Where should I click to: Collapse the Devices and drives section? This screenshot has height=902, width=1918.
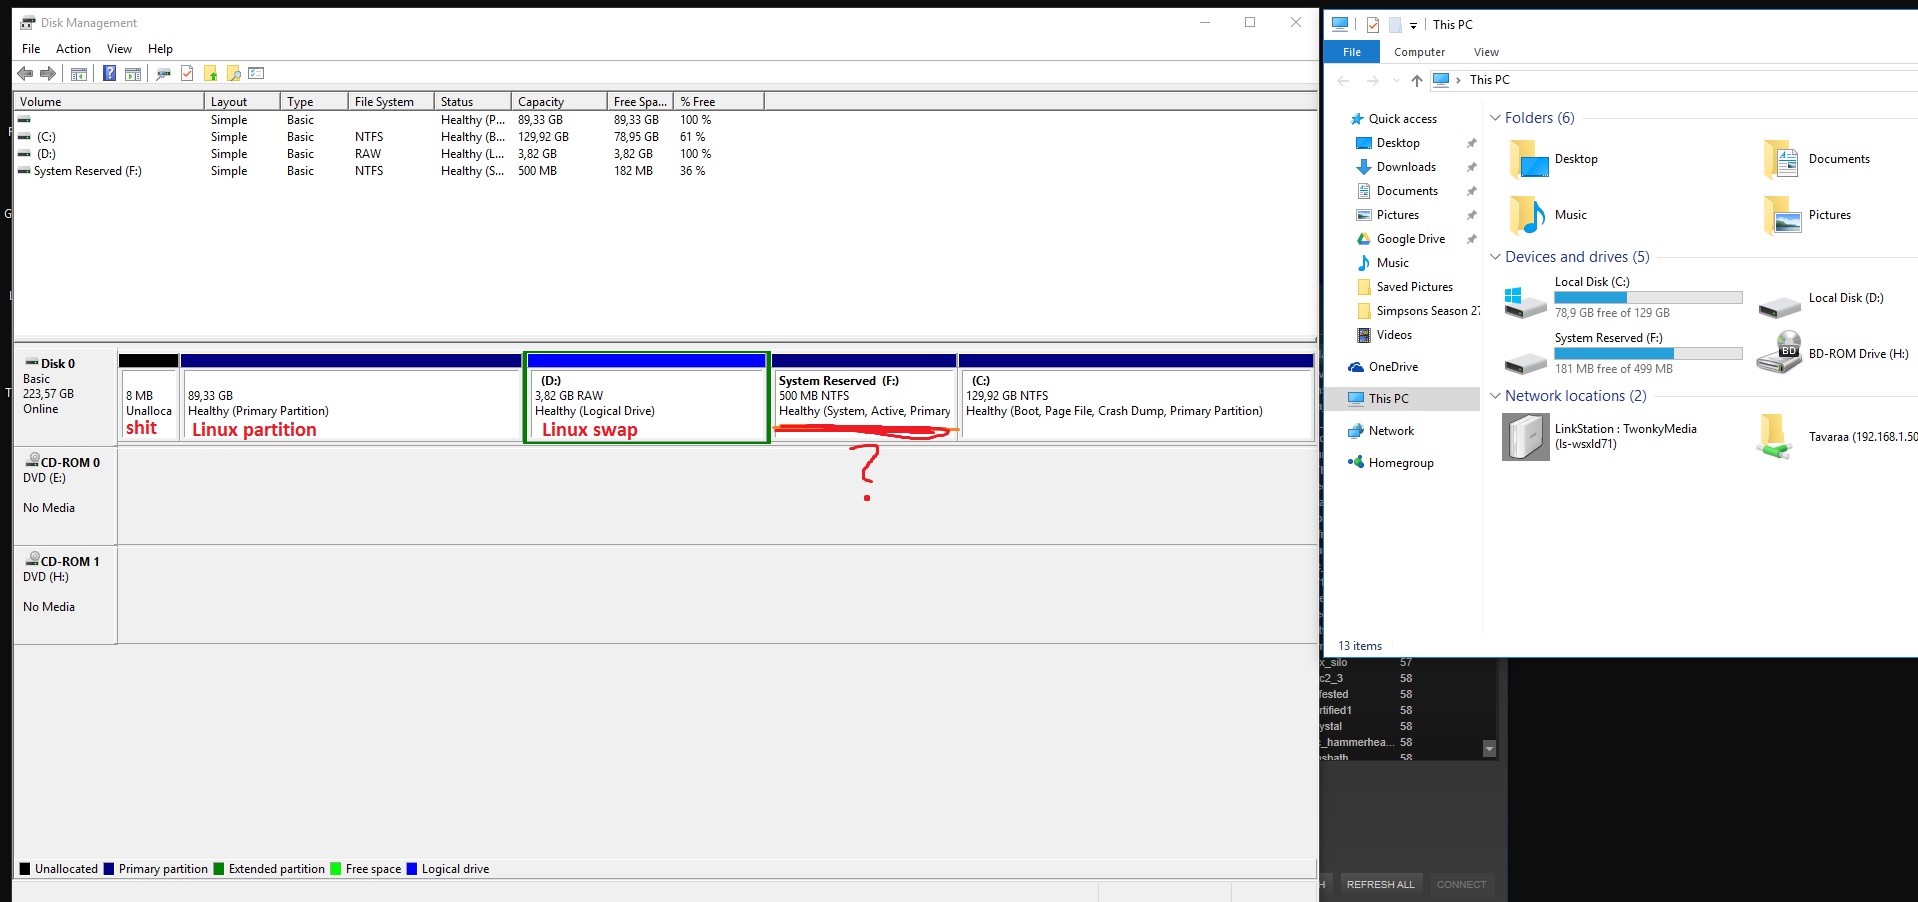pyautogui.click(x=1495, y=257)
